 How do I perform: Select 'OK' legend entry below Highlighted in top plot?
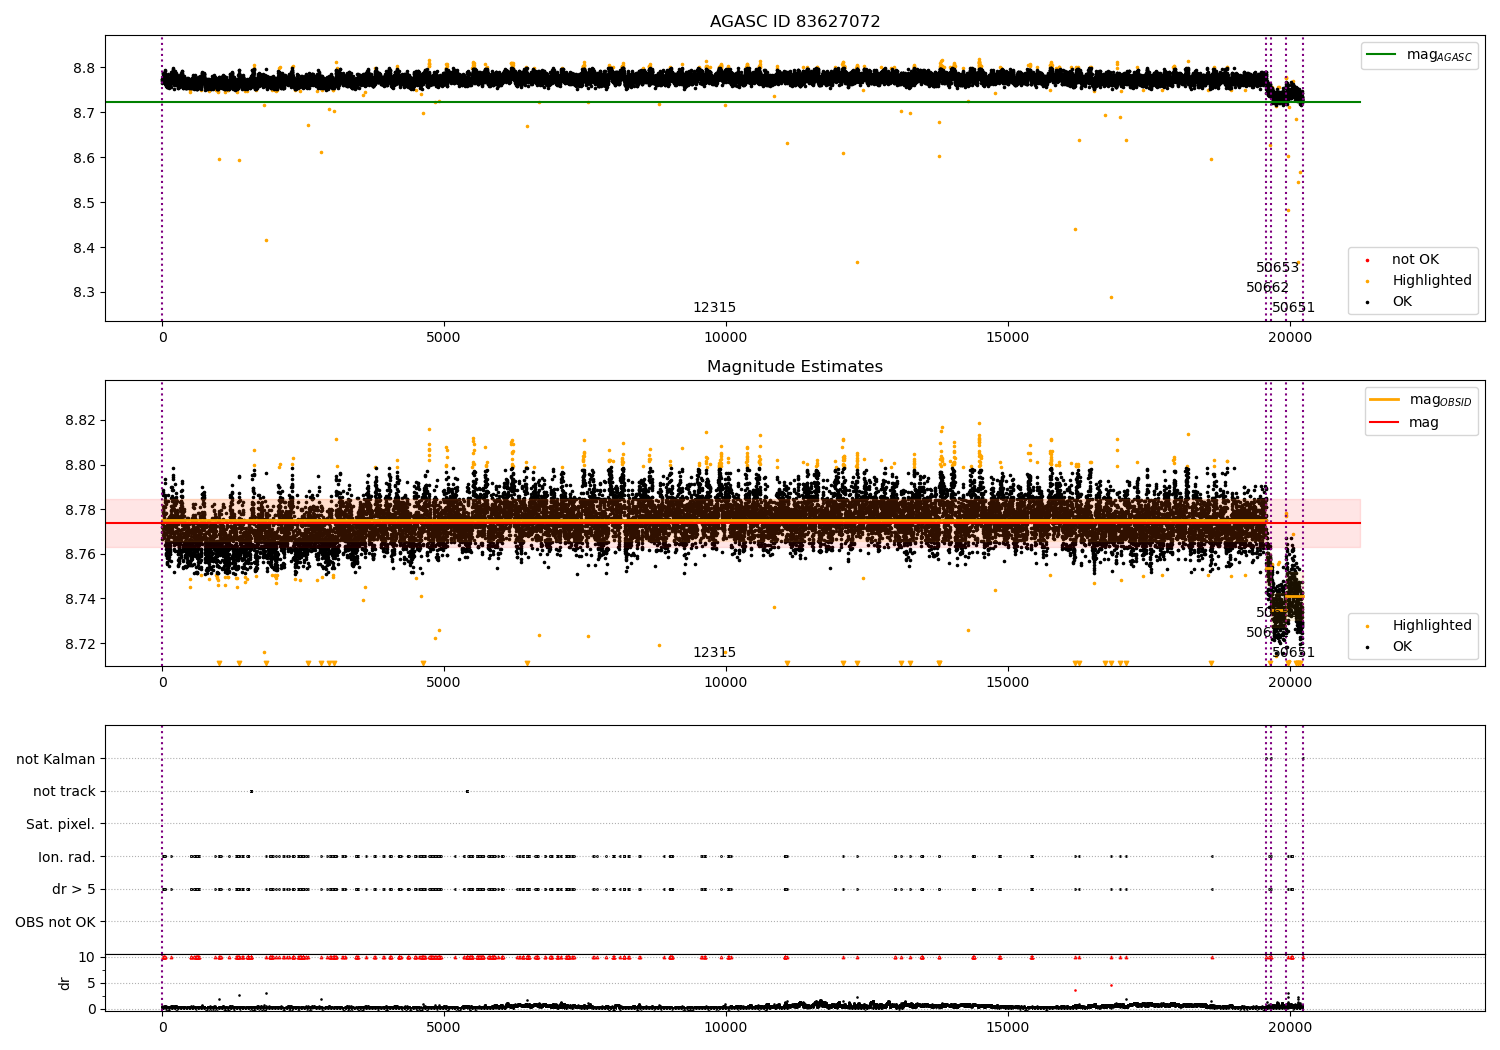tap(1402, 302)
